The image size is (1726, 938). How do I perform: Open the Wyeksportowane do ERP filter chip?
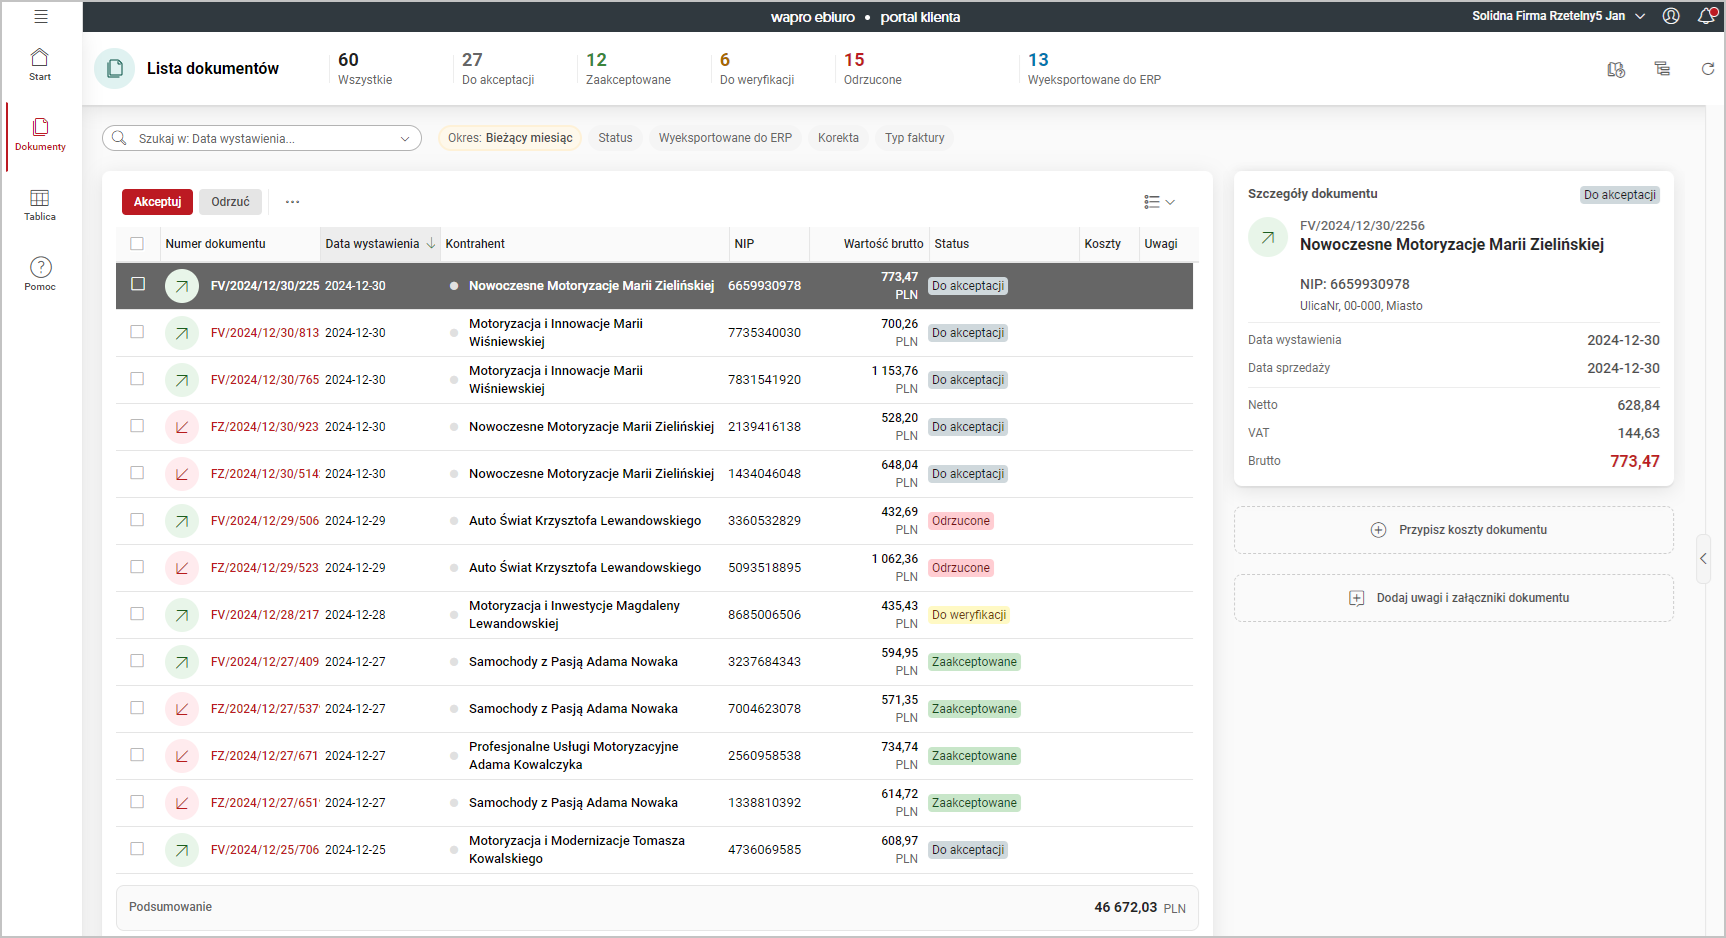(725, 138)
